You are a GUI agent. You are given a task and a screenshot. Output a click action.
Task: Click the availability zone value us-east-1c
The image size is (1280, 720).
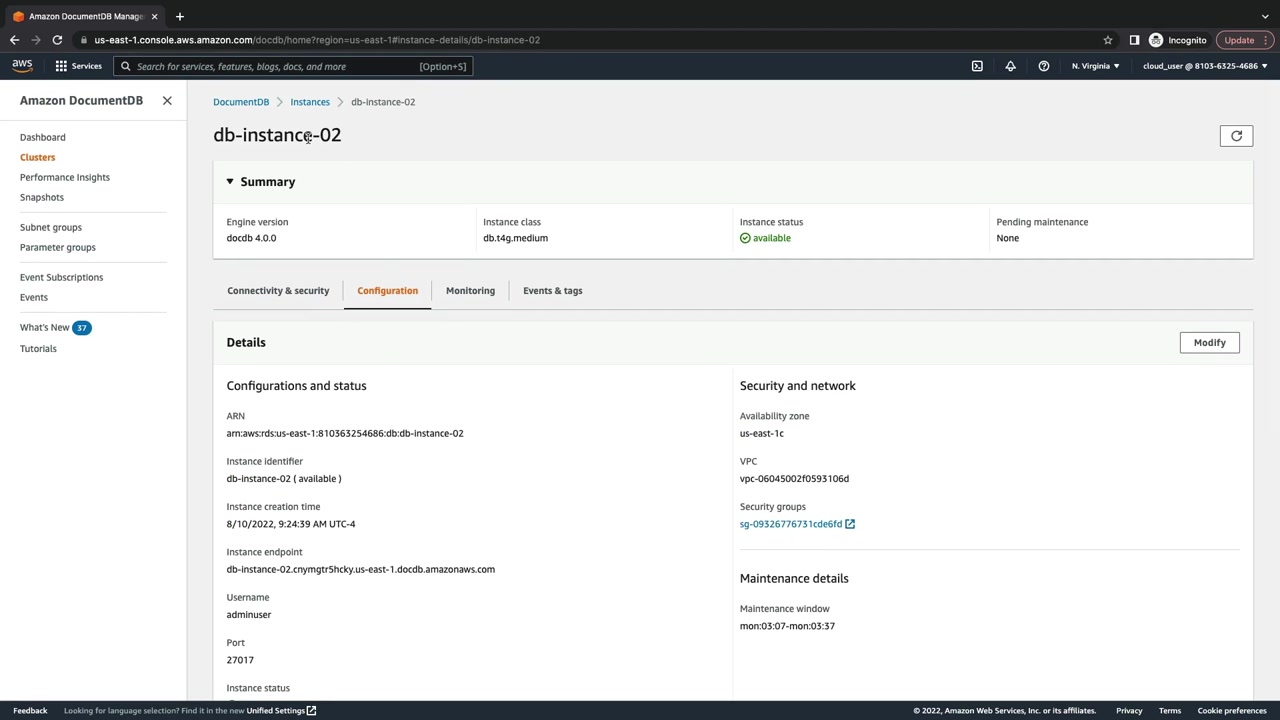point(762,434)
